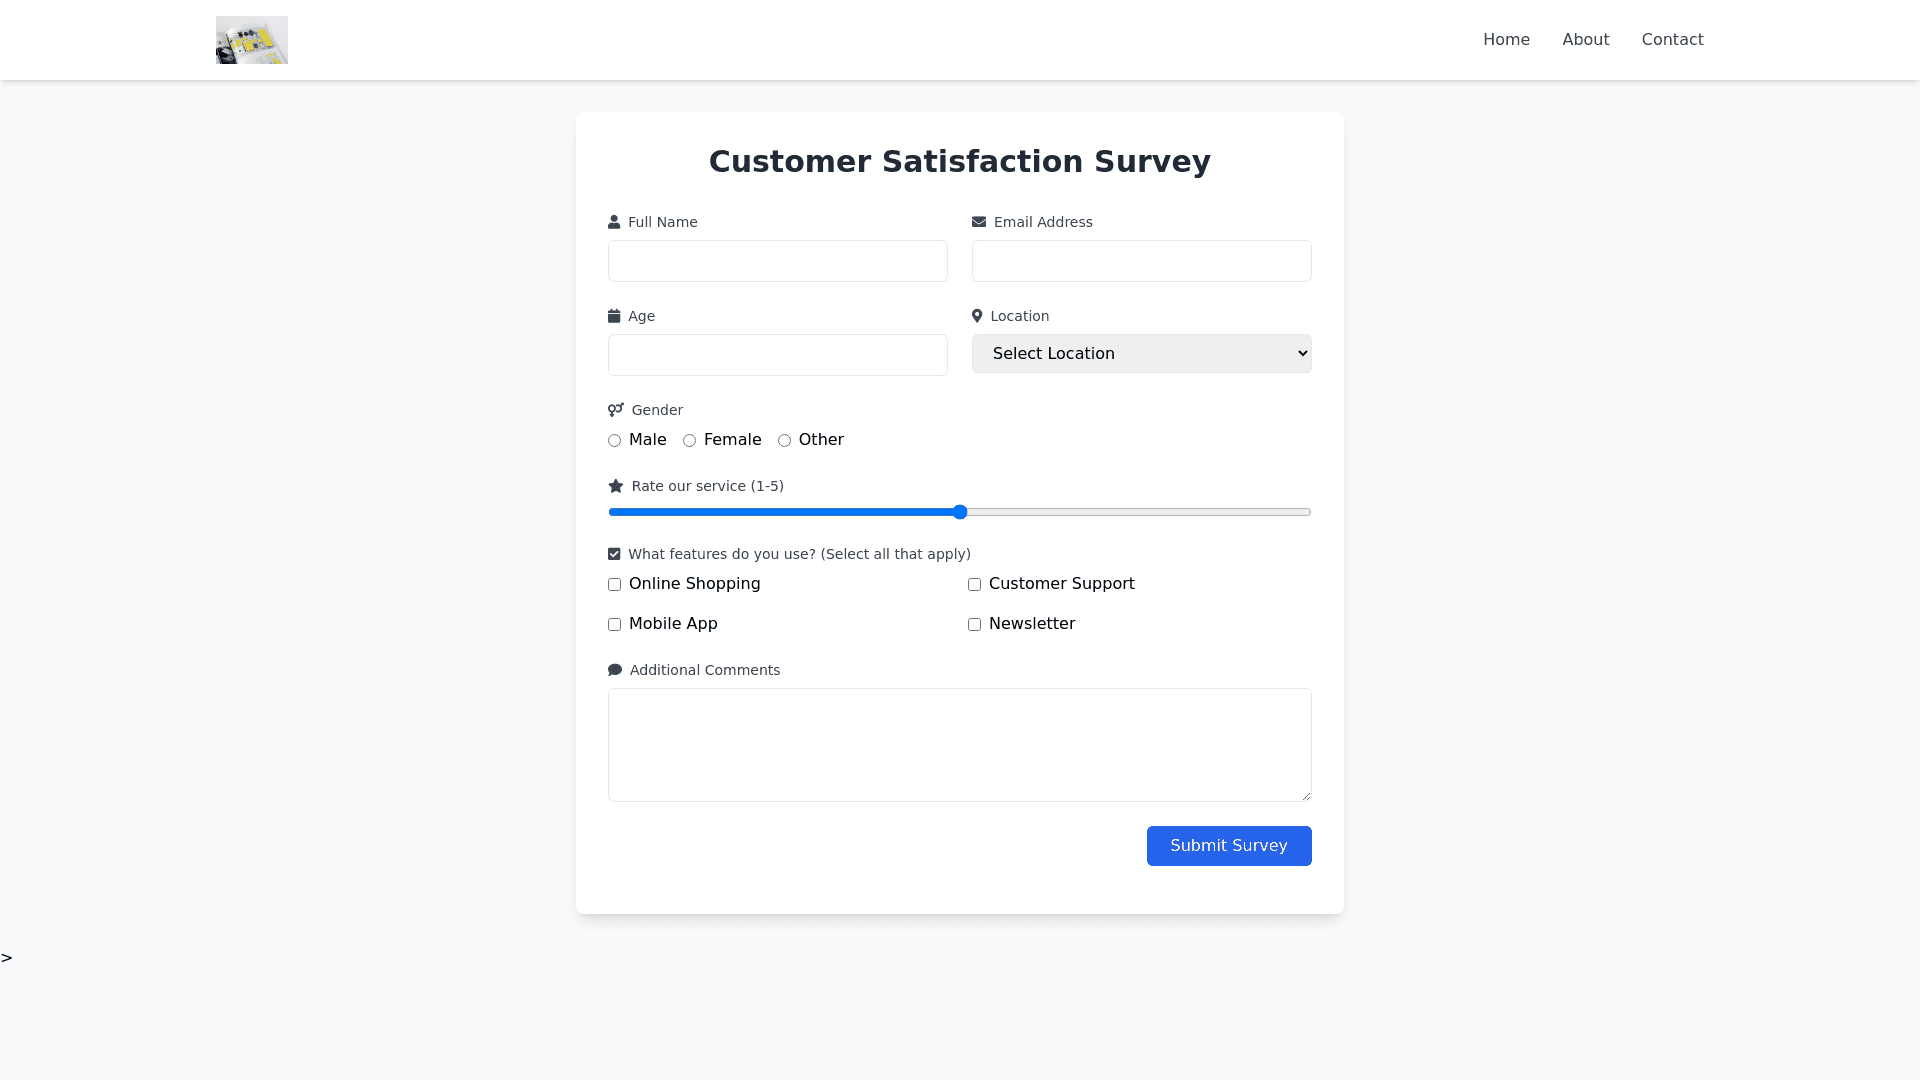Click the envelope icon beside Email Address
The width and height of the screenshot is (1920, 1080).
click(979, 222)
